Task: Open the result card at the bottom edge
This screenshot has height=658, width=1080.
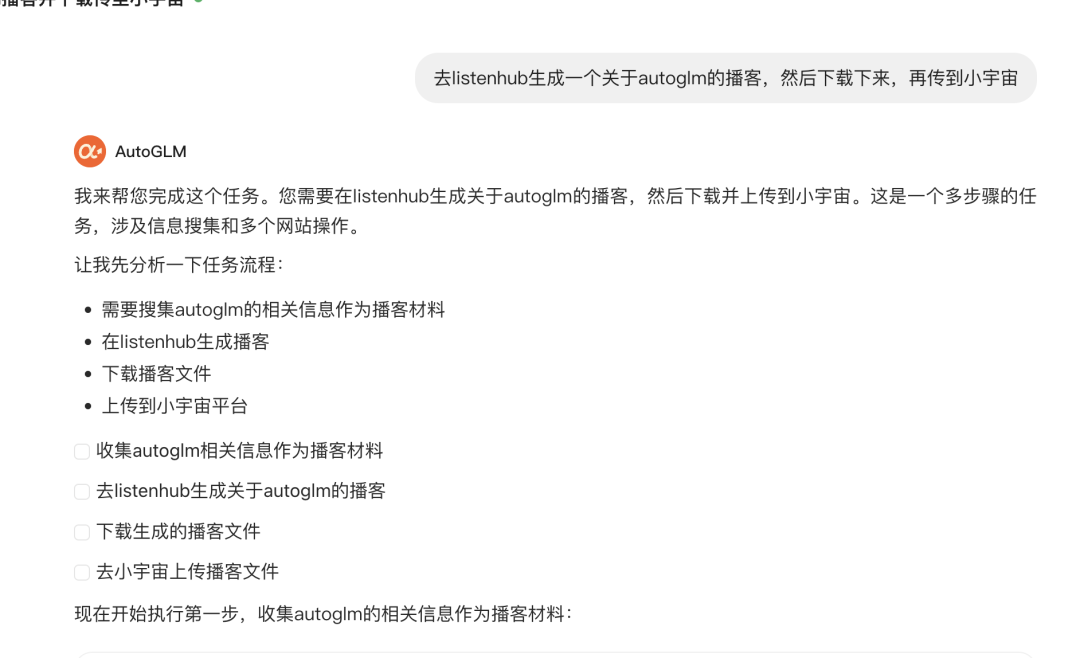Action: click(555, 655)
